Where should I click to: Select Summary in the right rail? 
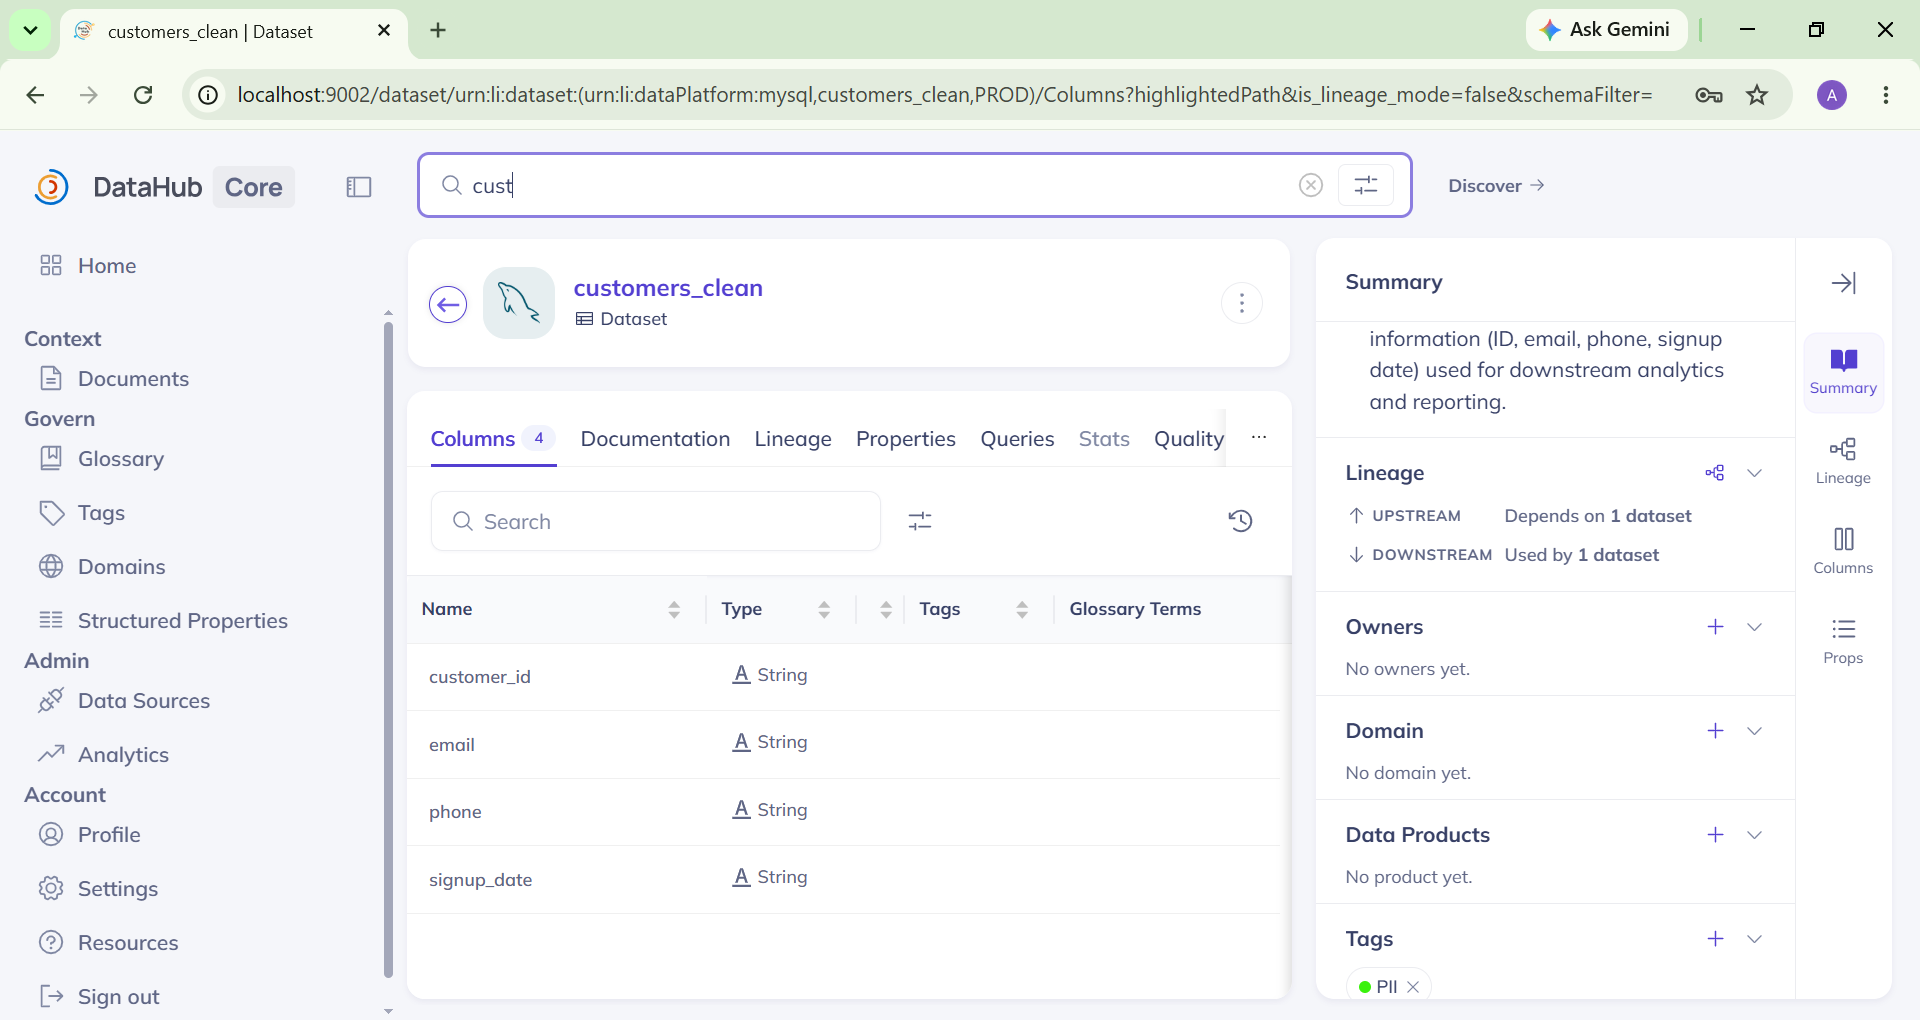[x=1843, y=372]
